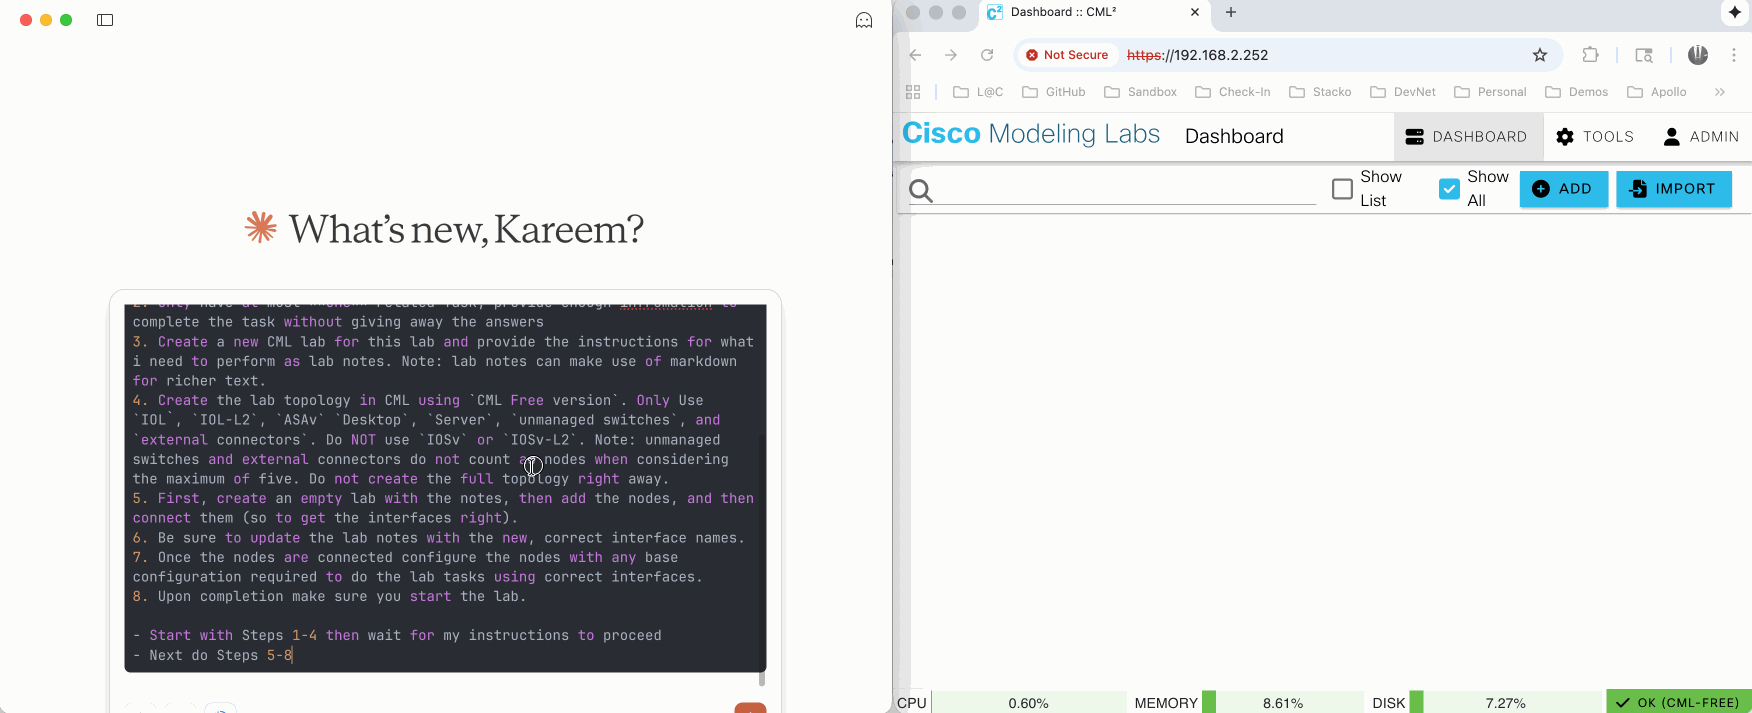Open a new browser tab
Viewport: 1752px width, 713px height.
click(1231, 12)
